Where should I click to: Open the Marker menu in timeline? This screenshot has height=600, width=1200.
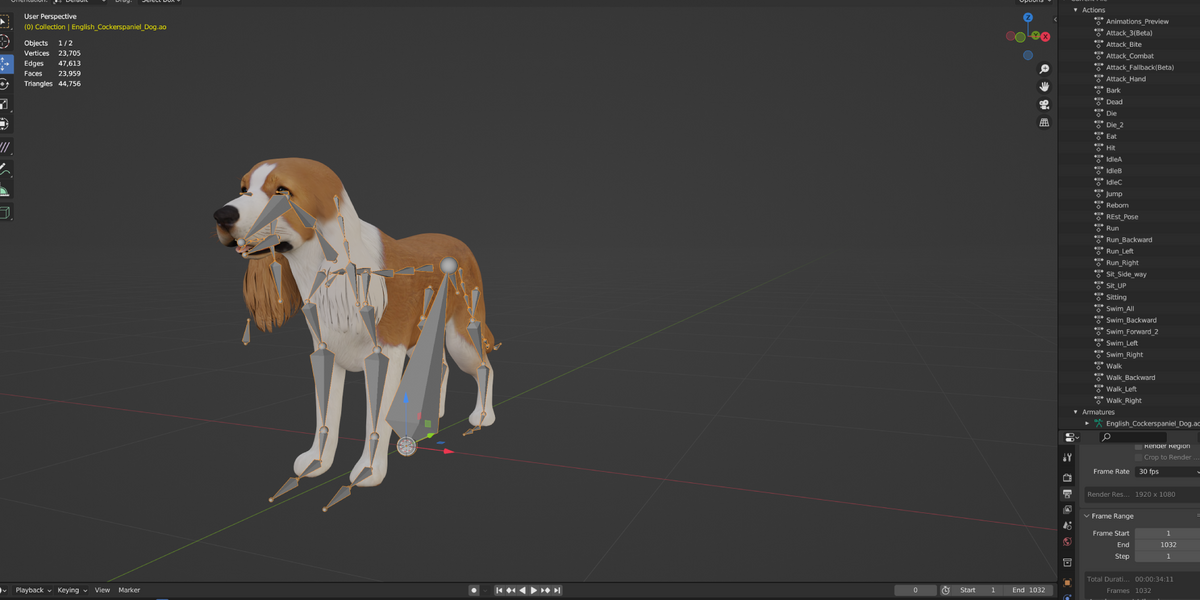129,590
